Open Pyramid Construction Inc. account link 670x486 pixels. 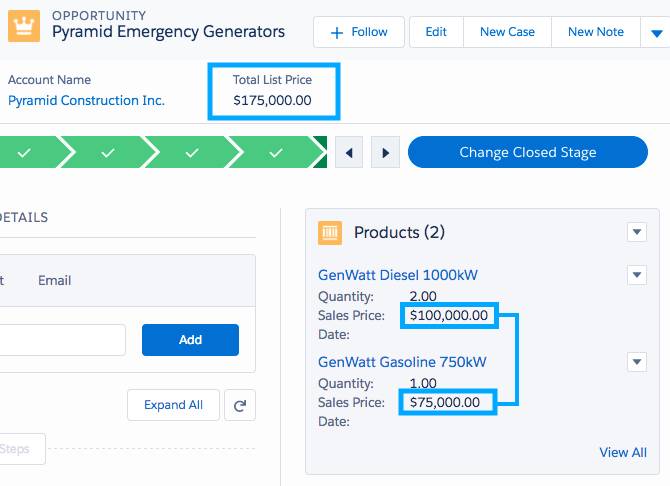[86, 100]
